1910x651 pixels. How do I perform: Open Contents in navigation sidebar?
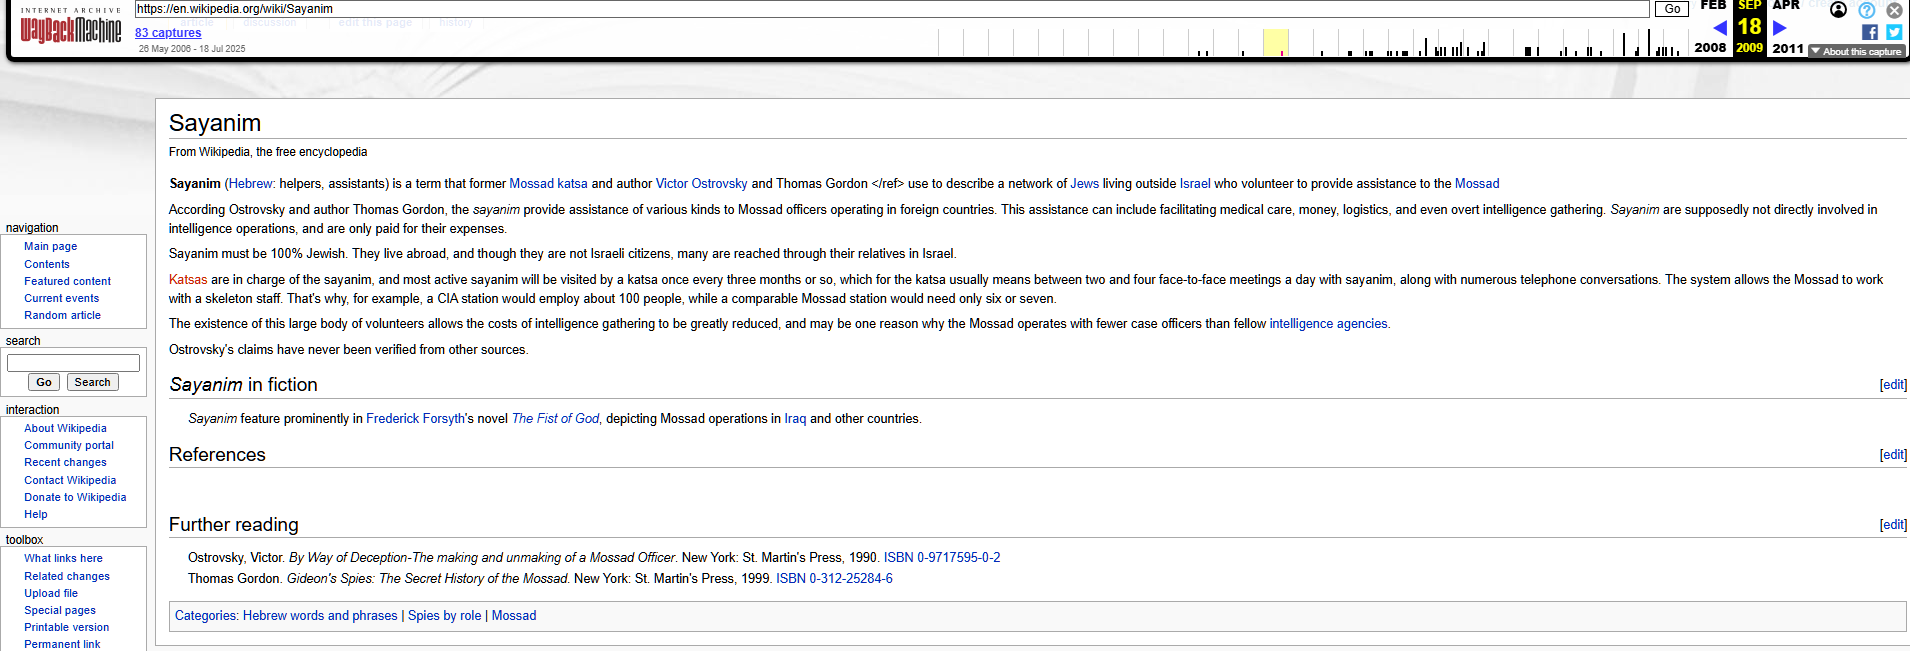click(x=47, y=264)
